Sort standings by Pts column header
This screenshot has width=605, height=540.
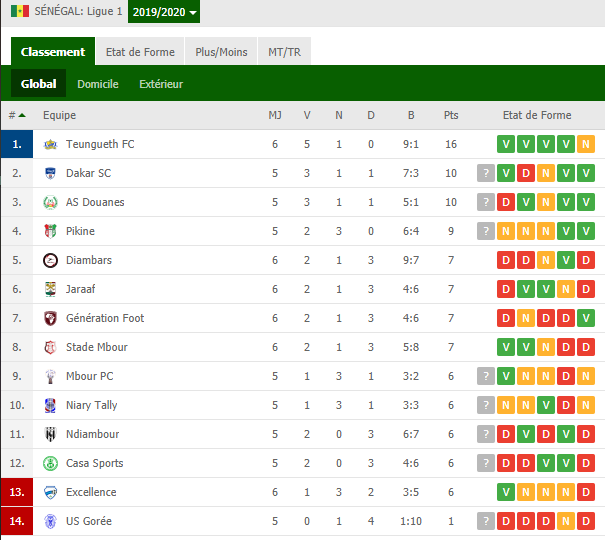click(451, 115)
